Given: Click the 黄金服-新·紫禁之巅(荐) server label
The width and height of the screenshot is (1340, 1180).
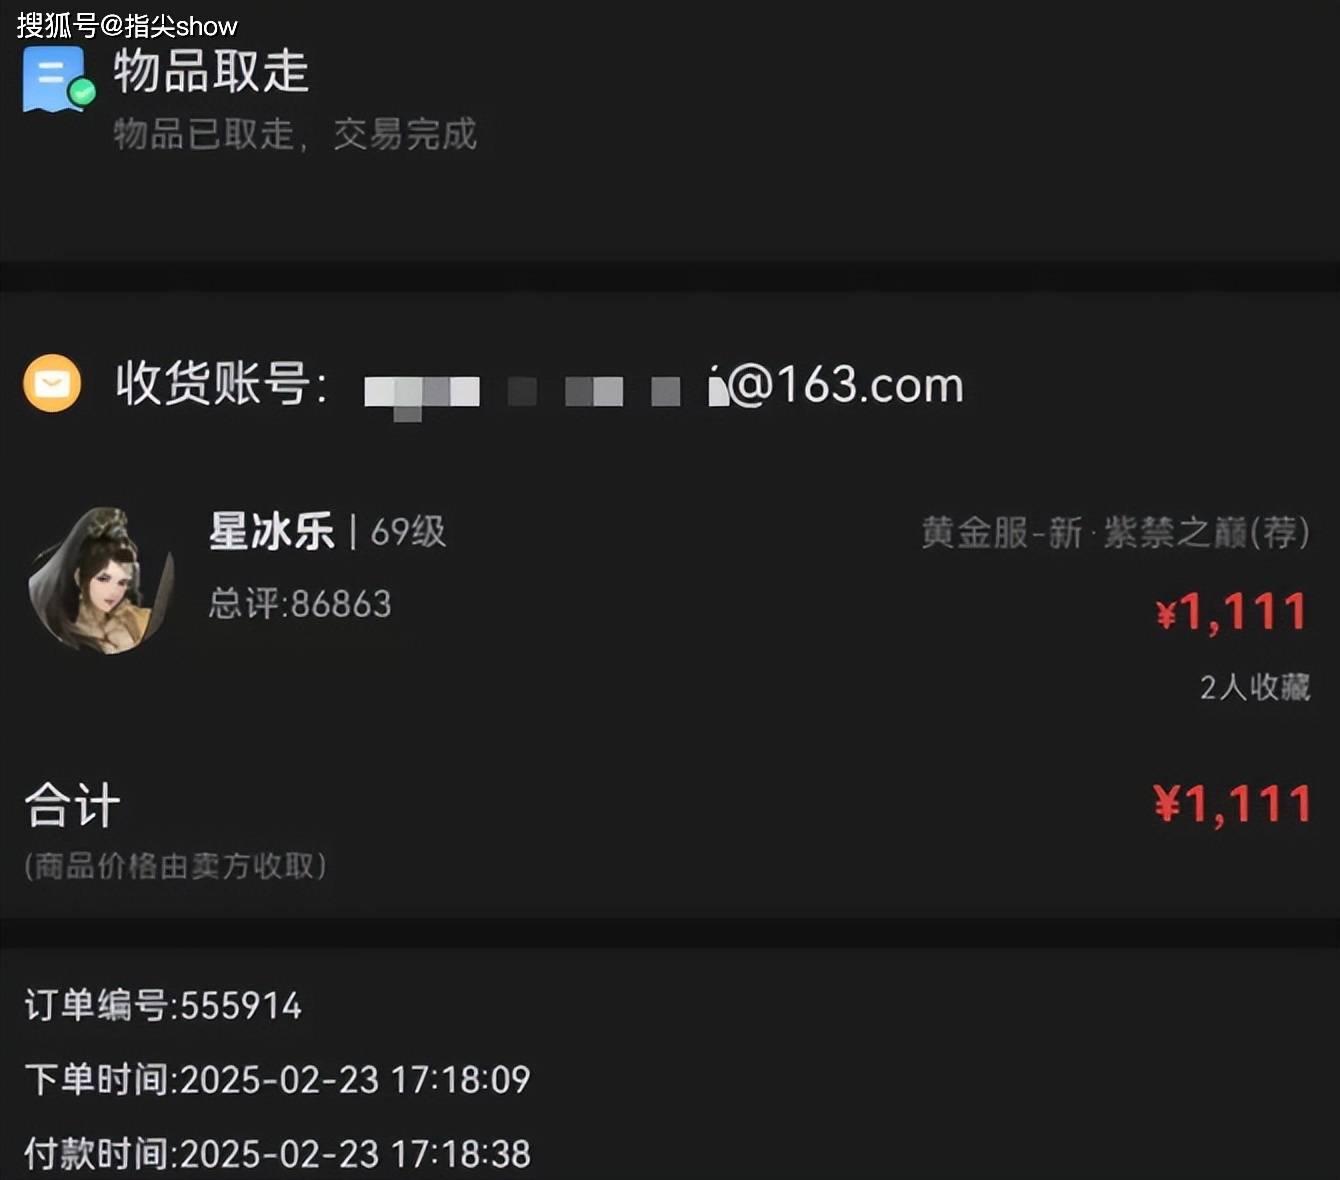Looking at the screenshot, I should pos(1115,533).
